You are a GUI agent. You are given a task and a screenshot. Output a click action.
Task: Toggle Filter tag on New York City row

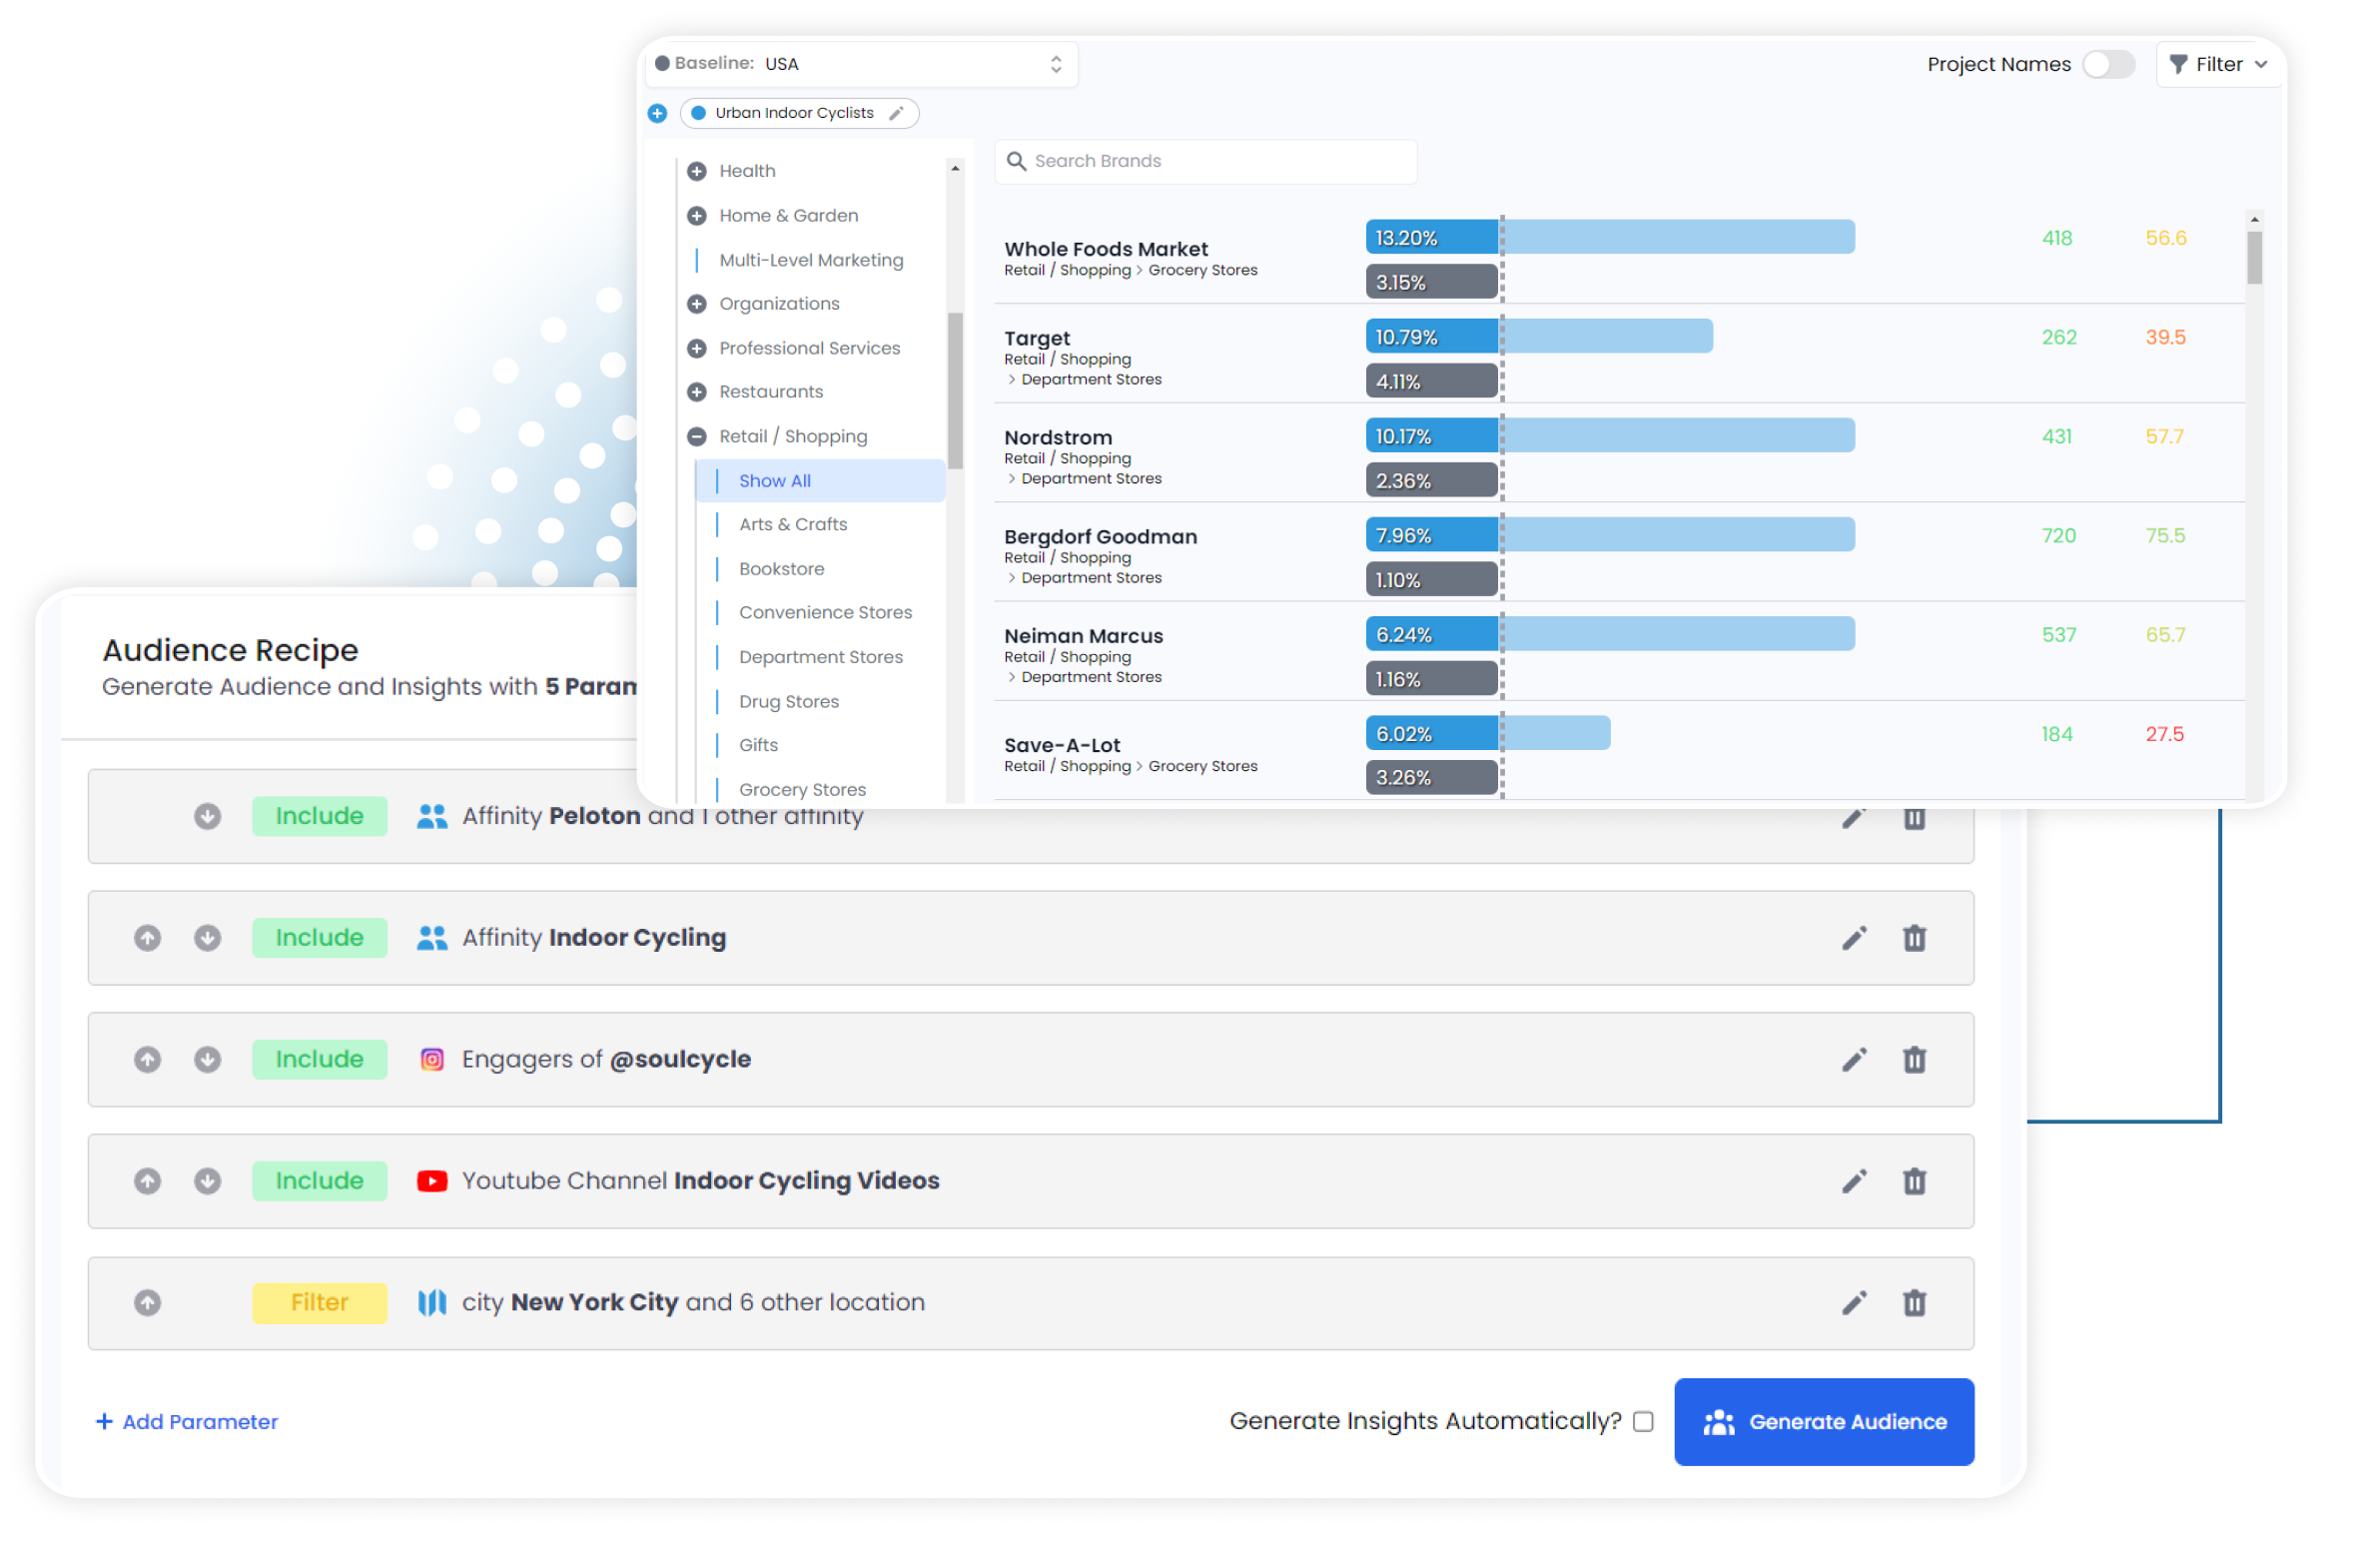[319, 1302]
